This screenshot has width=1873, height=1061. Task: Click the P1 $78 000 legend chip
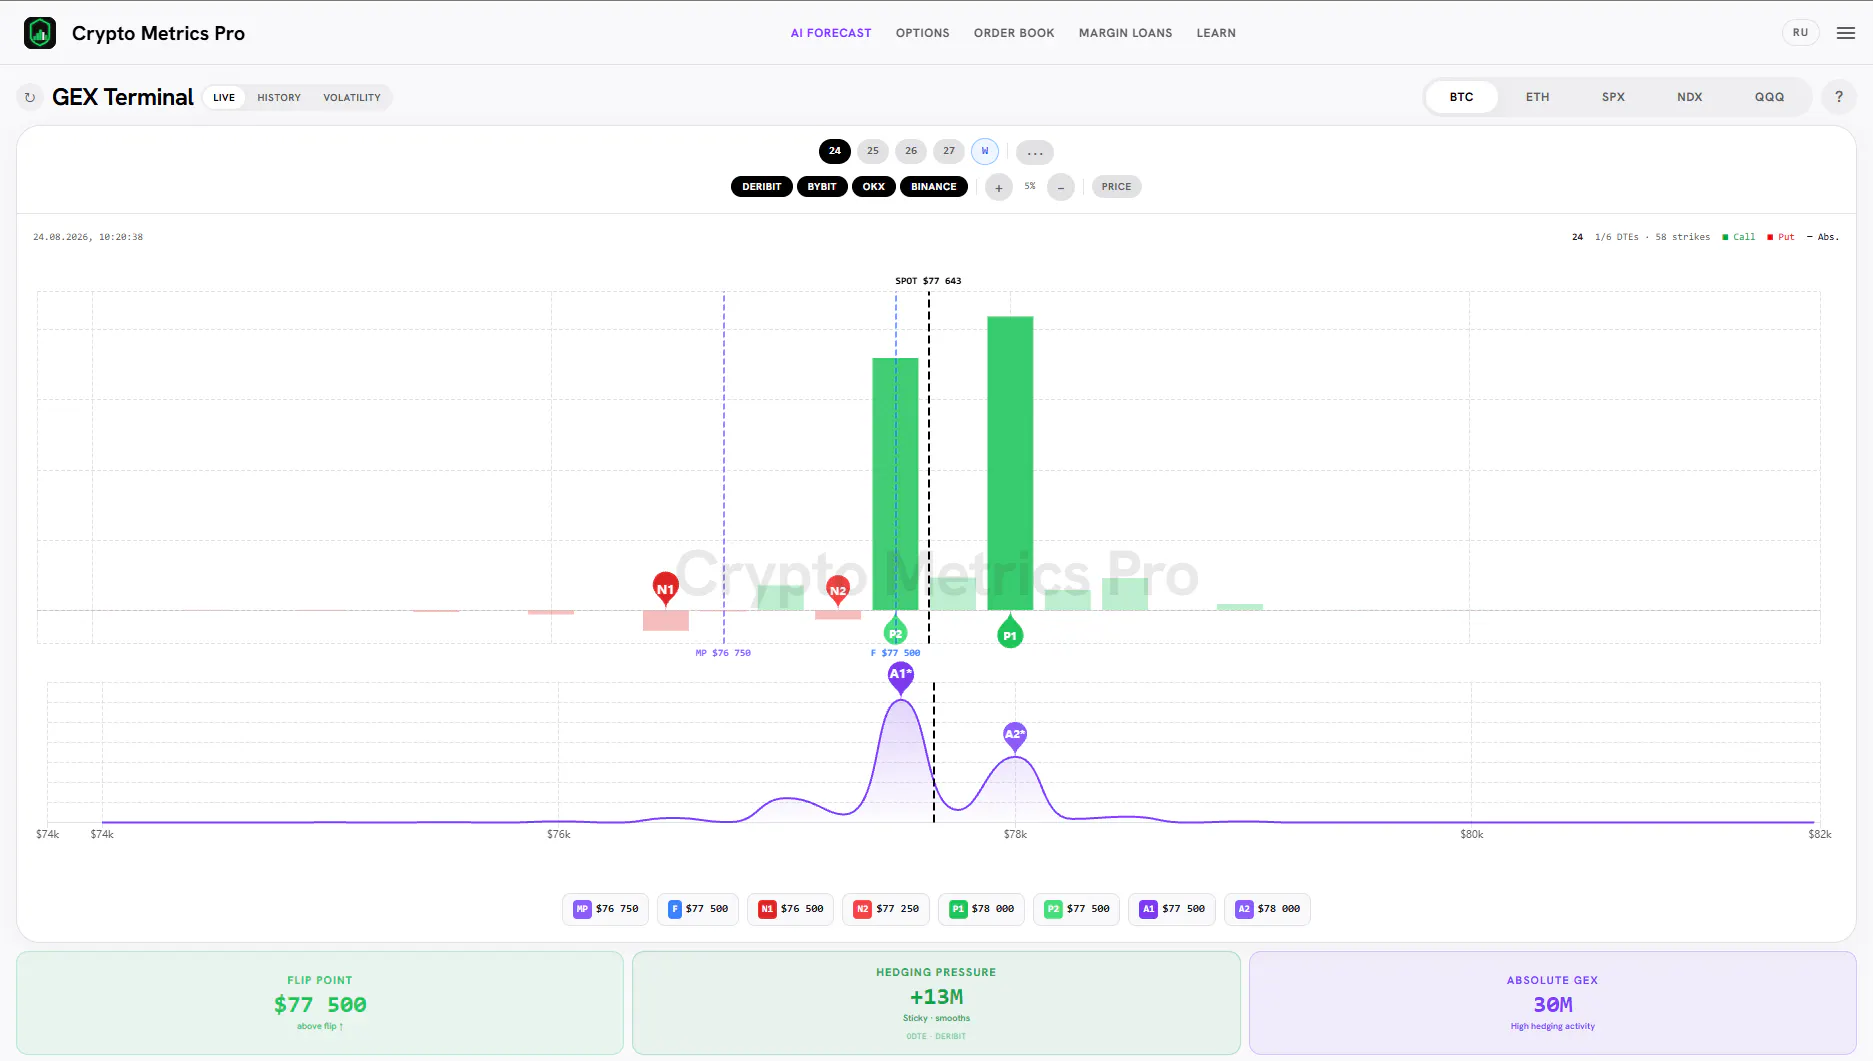(x=982, y=909)
